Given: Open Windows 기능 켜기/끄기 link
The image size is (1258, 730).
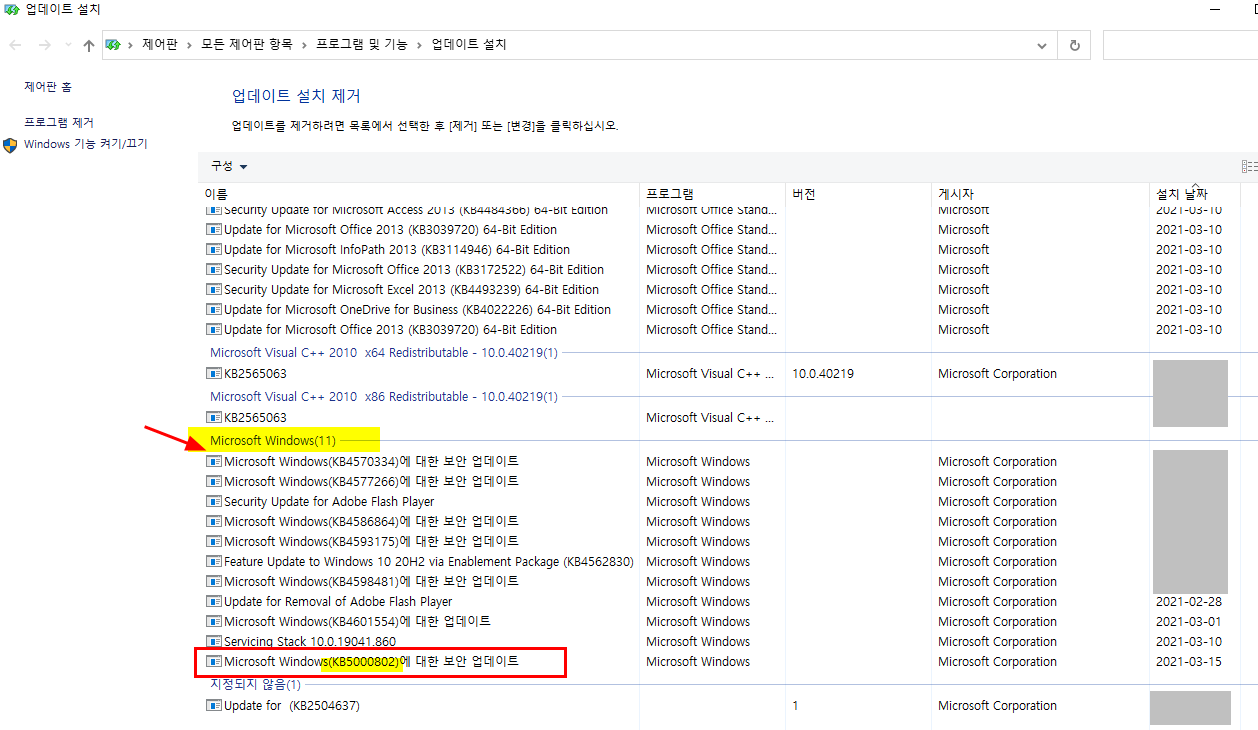Looking at the screenshot, I should coord(85,144).
